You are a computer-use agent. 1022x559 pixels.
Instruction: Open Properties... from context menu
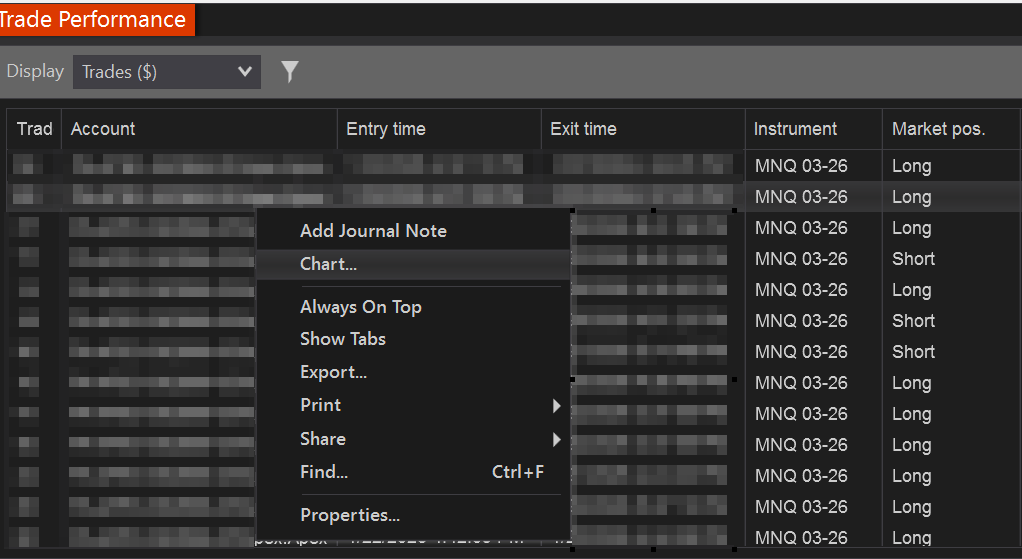[350, 515]
